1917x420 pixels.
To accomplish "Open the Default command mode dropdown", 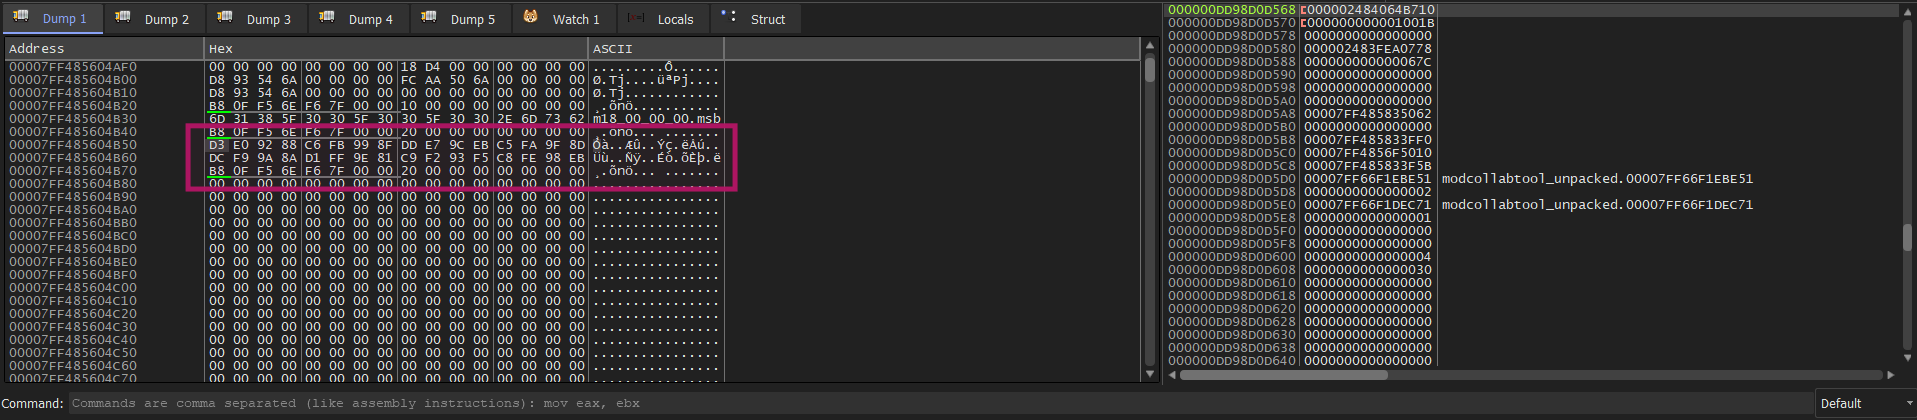I will coord(1863,404).
